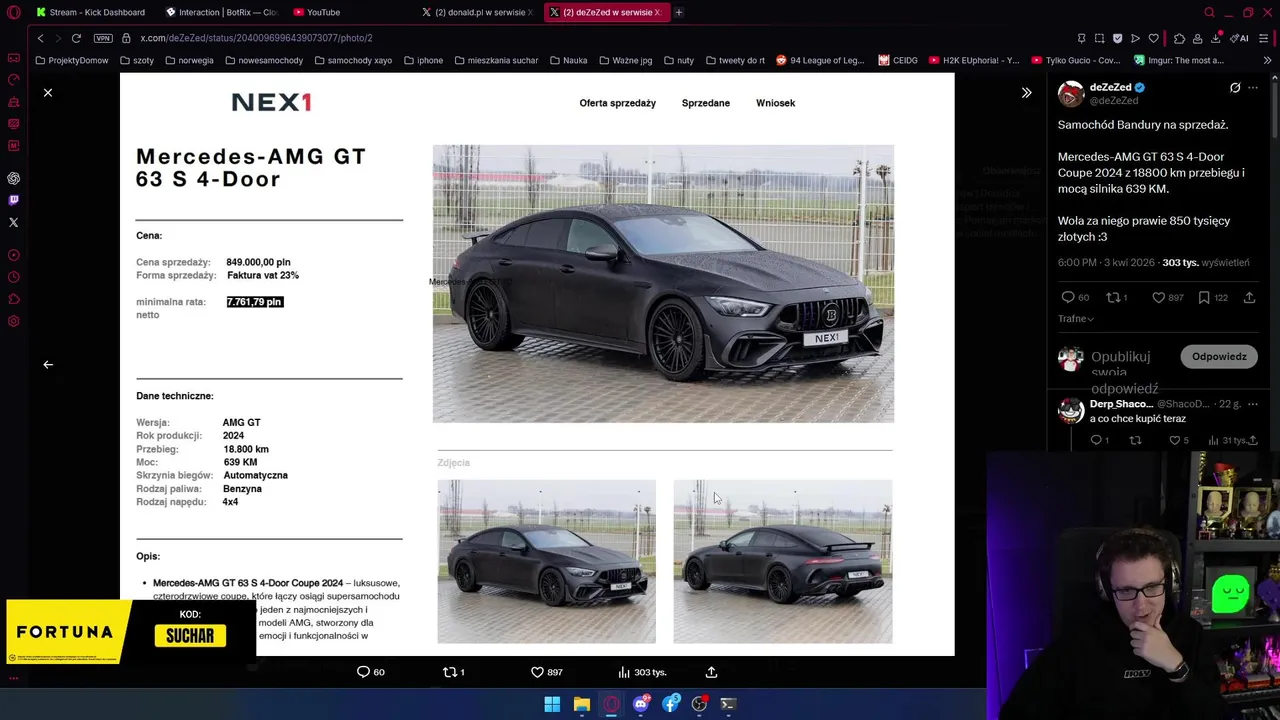
Task: Open Derp_Shaco reply more options
Action: pyautogui.click(x=1253, y=404)
